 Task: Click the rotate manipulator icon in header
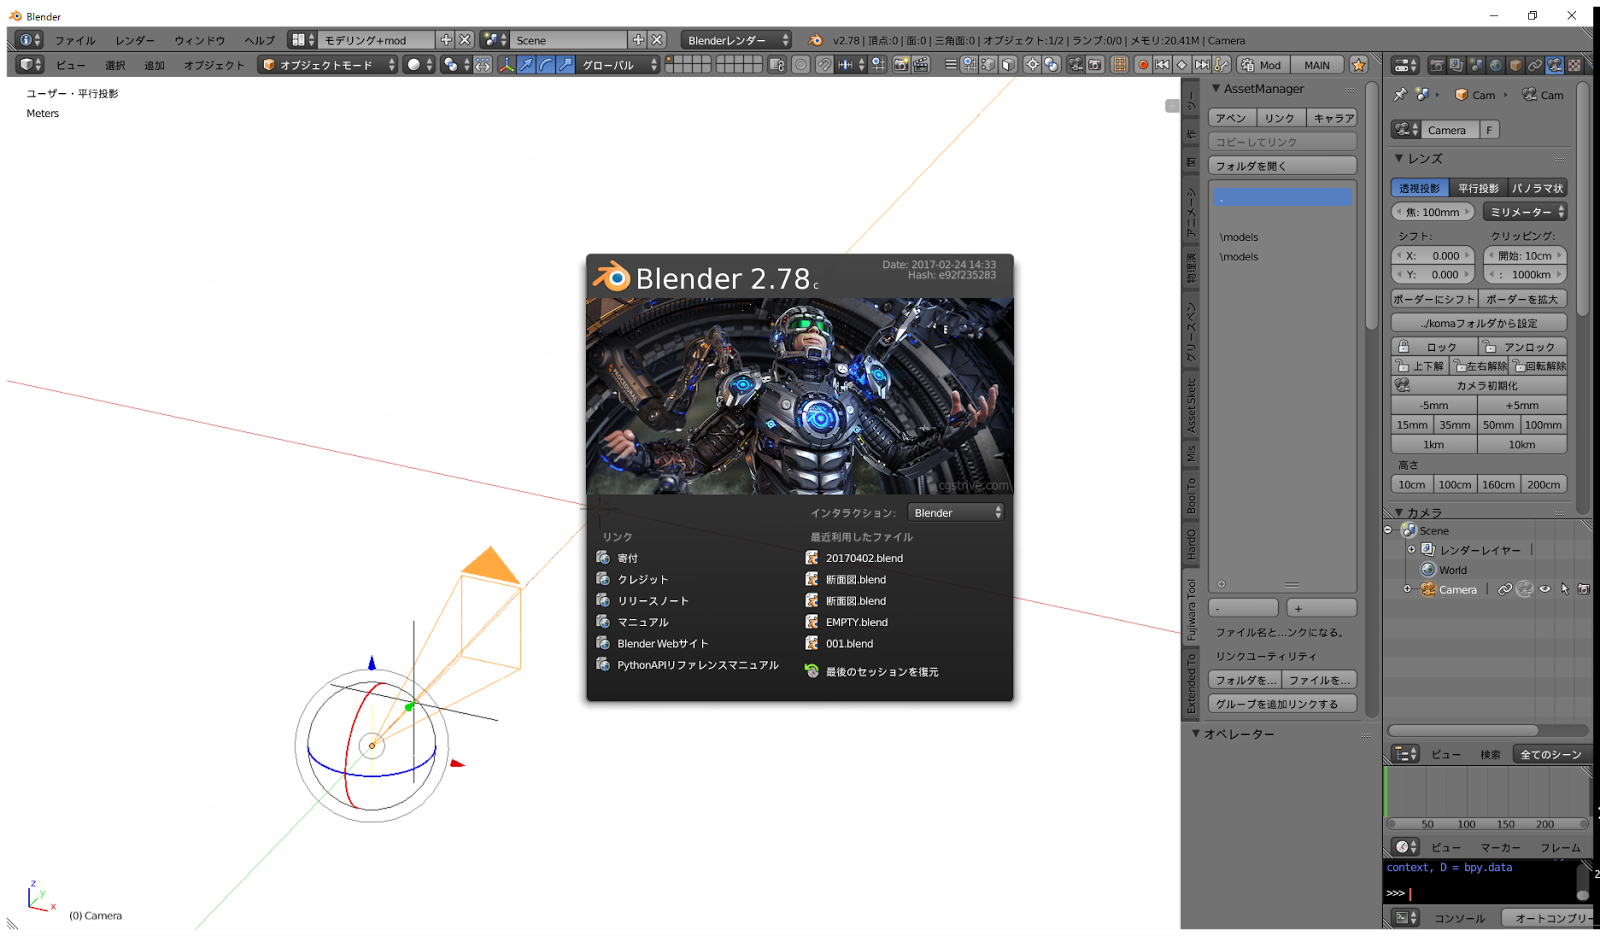click(546, 65)
